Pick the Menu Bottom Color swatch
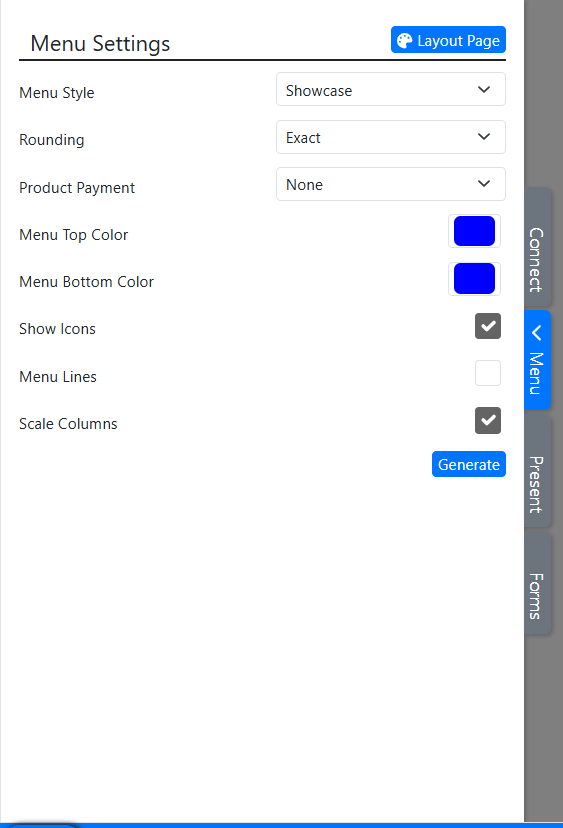The image size is (563, 828). [474, 278]
